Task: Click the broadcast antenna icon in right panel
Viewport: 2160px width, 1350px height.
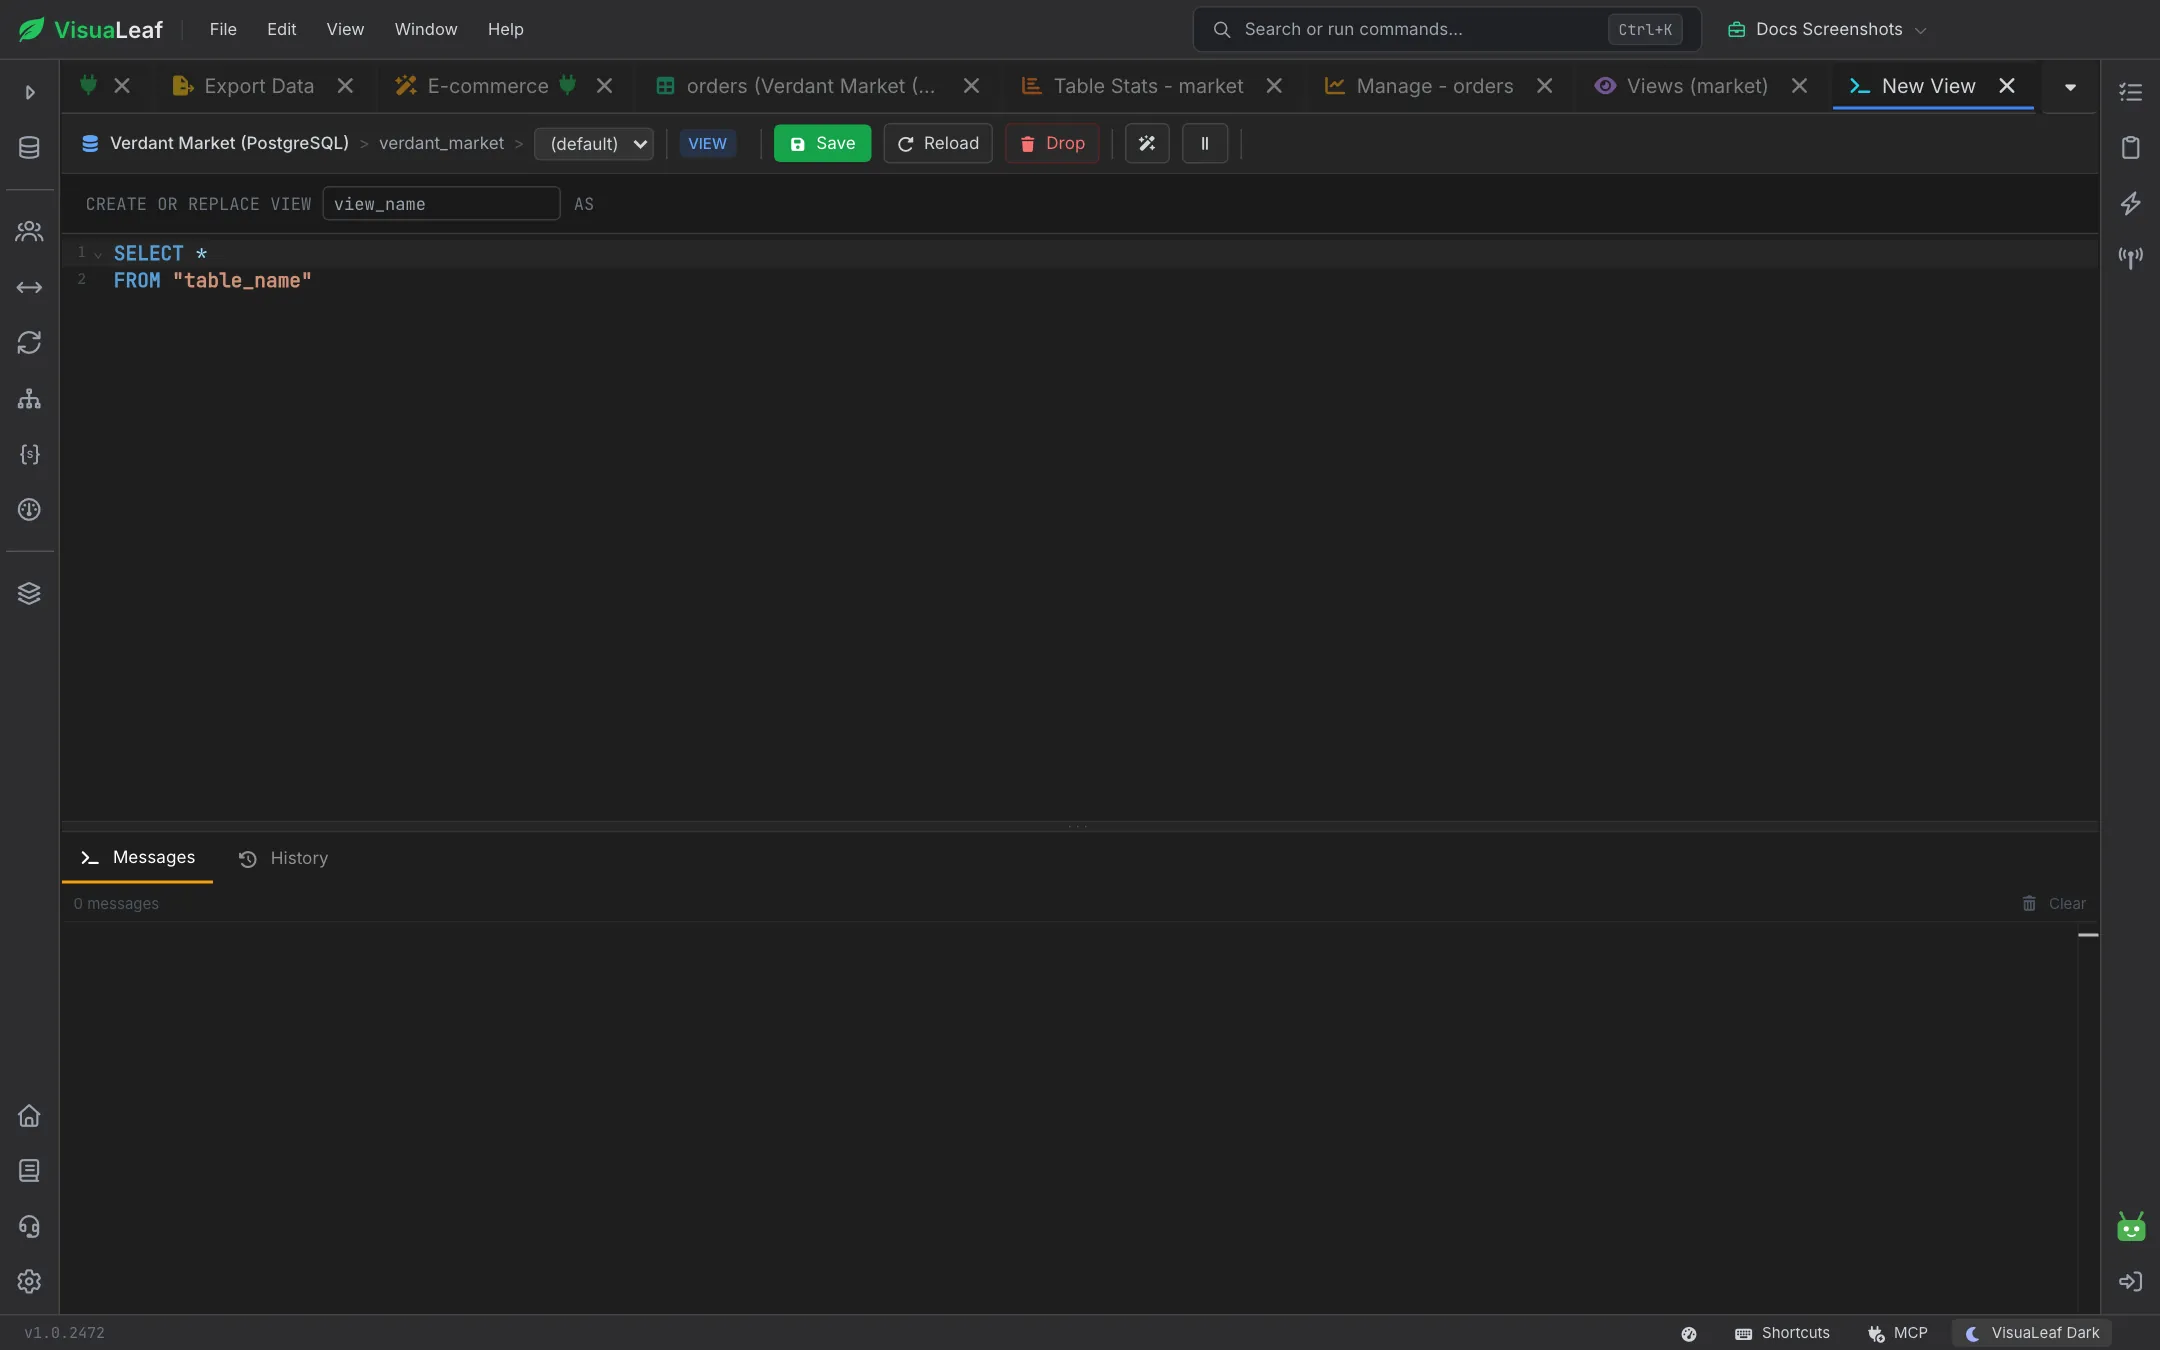Action: (x=2130, y=258)
